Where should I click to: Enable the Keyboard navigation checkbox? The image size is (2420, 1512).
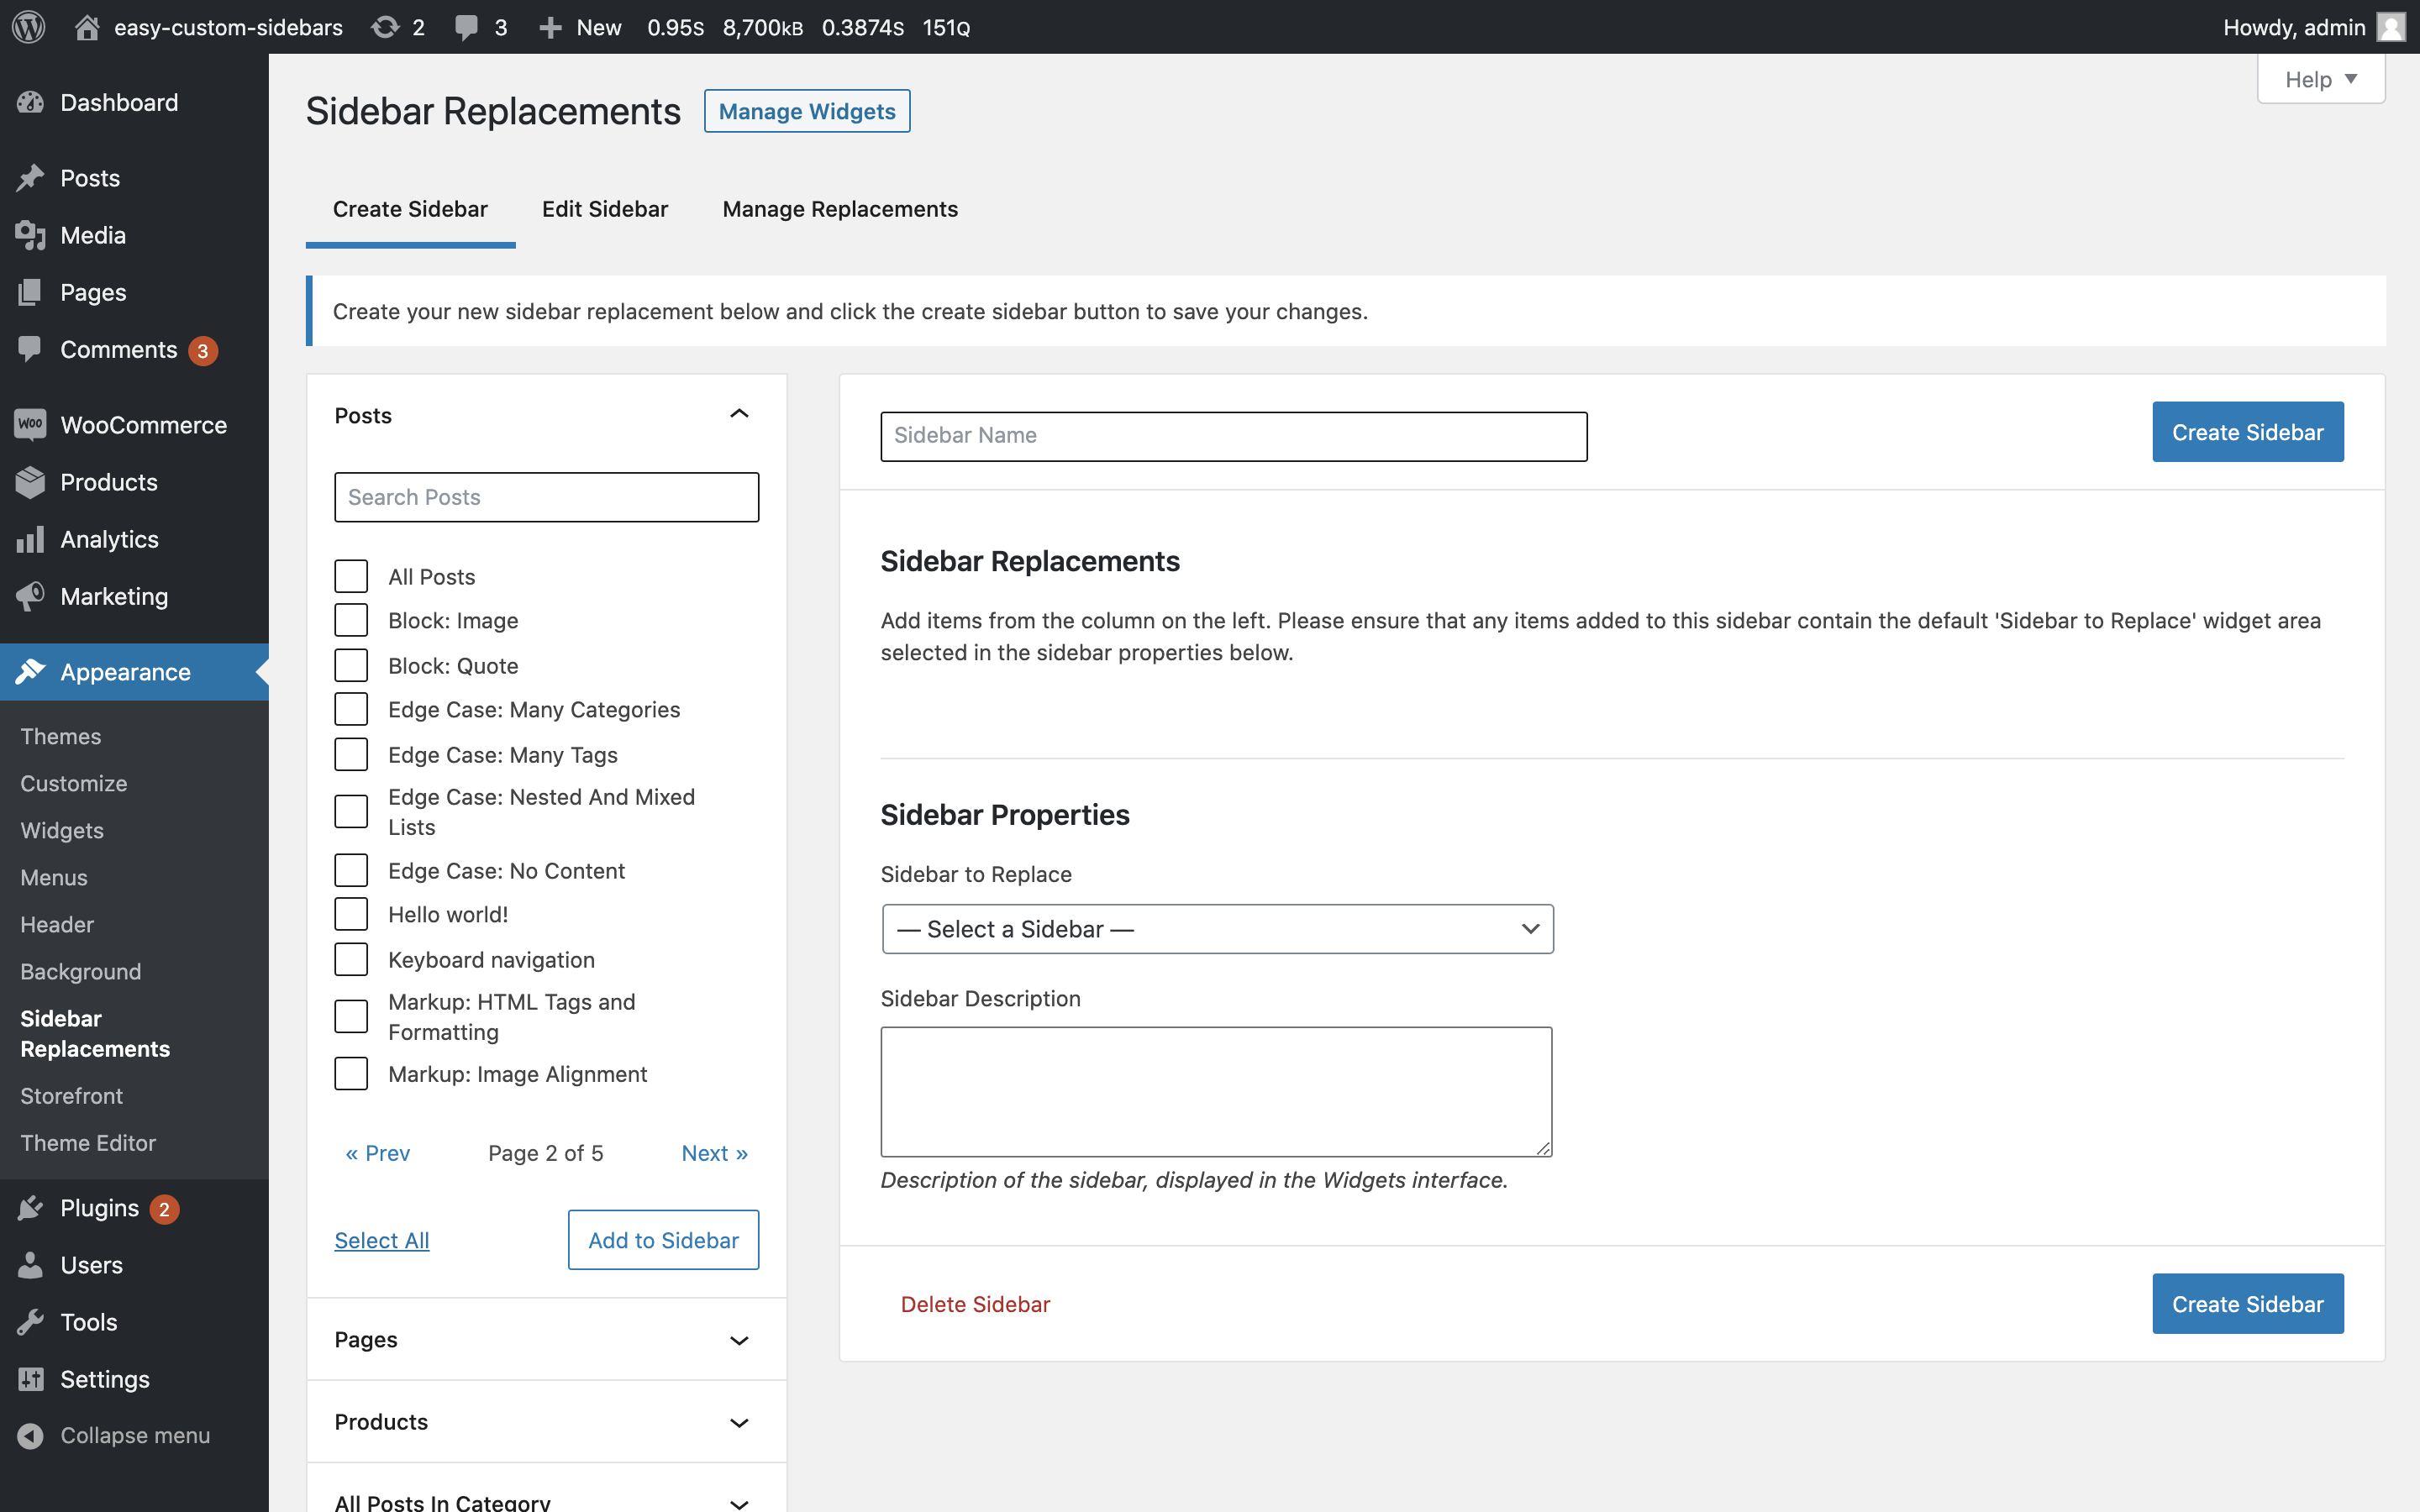tap(351, 959)
